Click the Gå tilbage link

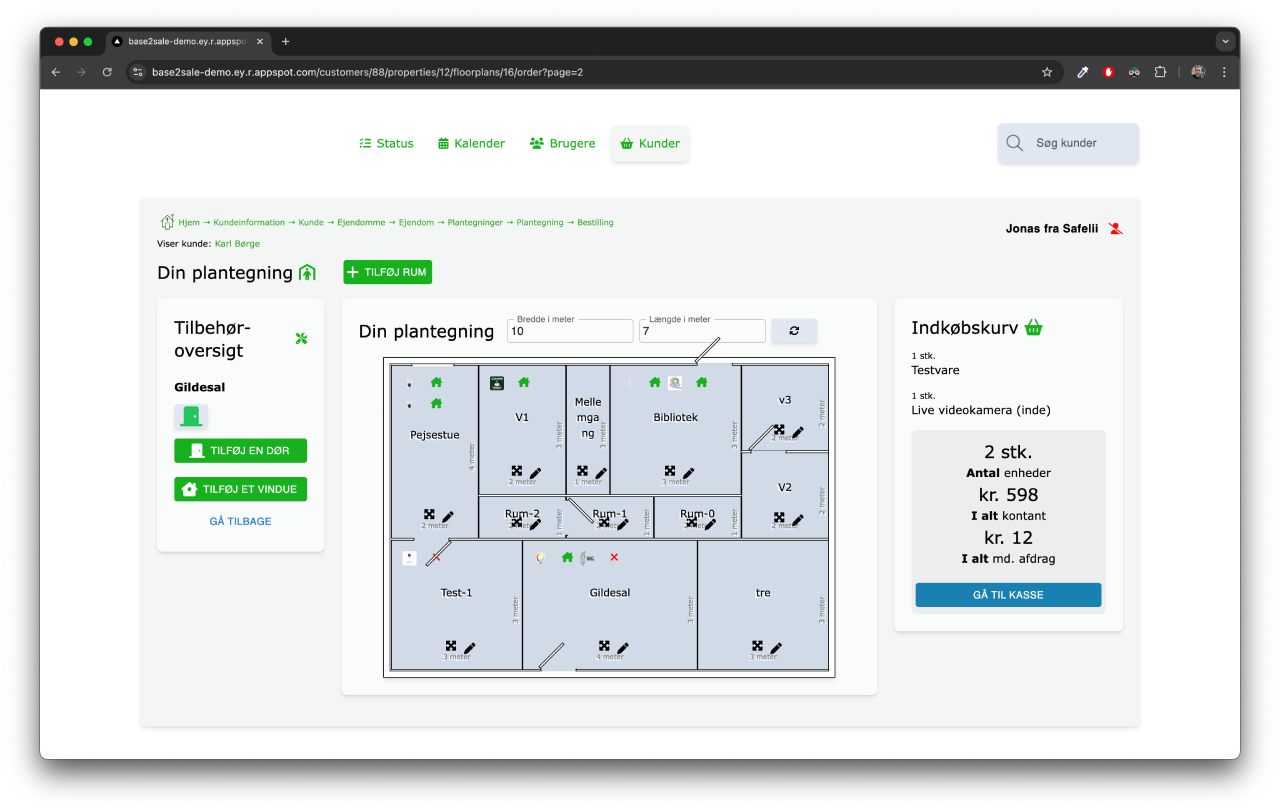pos(240,521)
